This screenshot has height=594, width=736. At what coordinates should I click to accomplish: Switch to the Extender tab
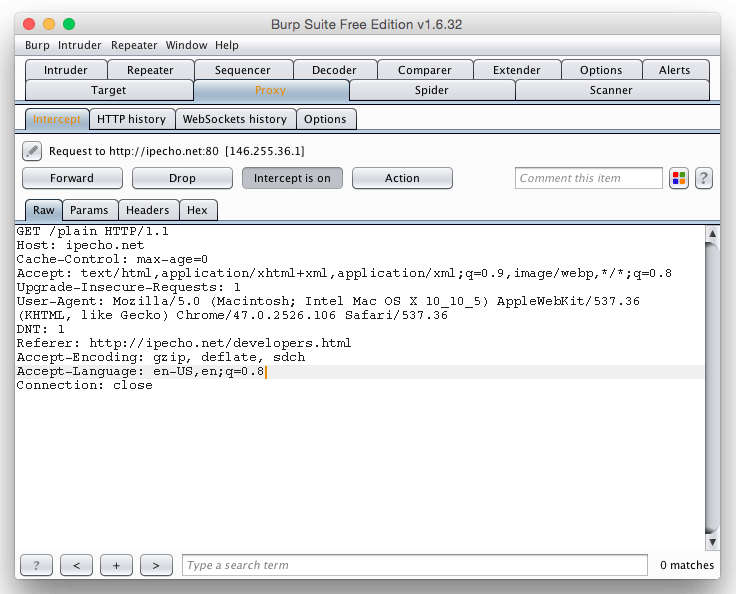tap(516, 70)
